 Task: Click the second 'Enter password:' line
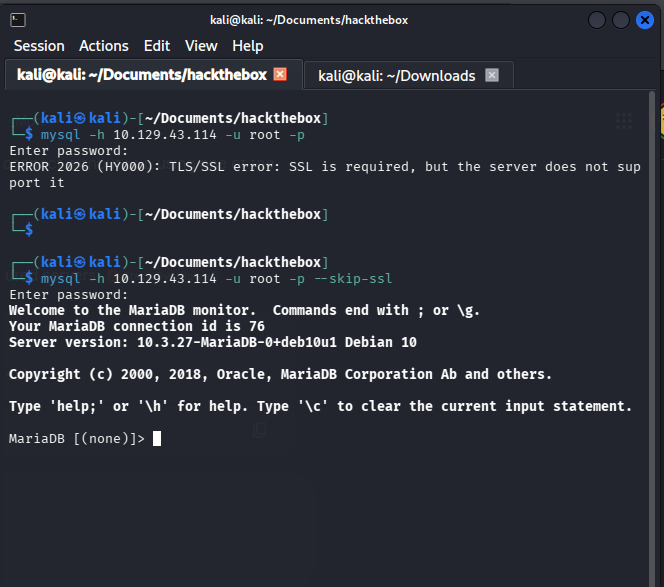[x=68, y=294]
